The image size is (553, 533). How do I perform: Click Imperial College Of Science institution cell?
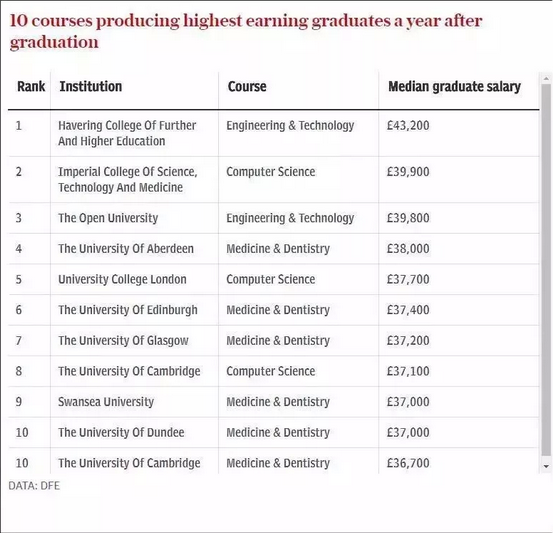pos(128,179)
